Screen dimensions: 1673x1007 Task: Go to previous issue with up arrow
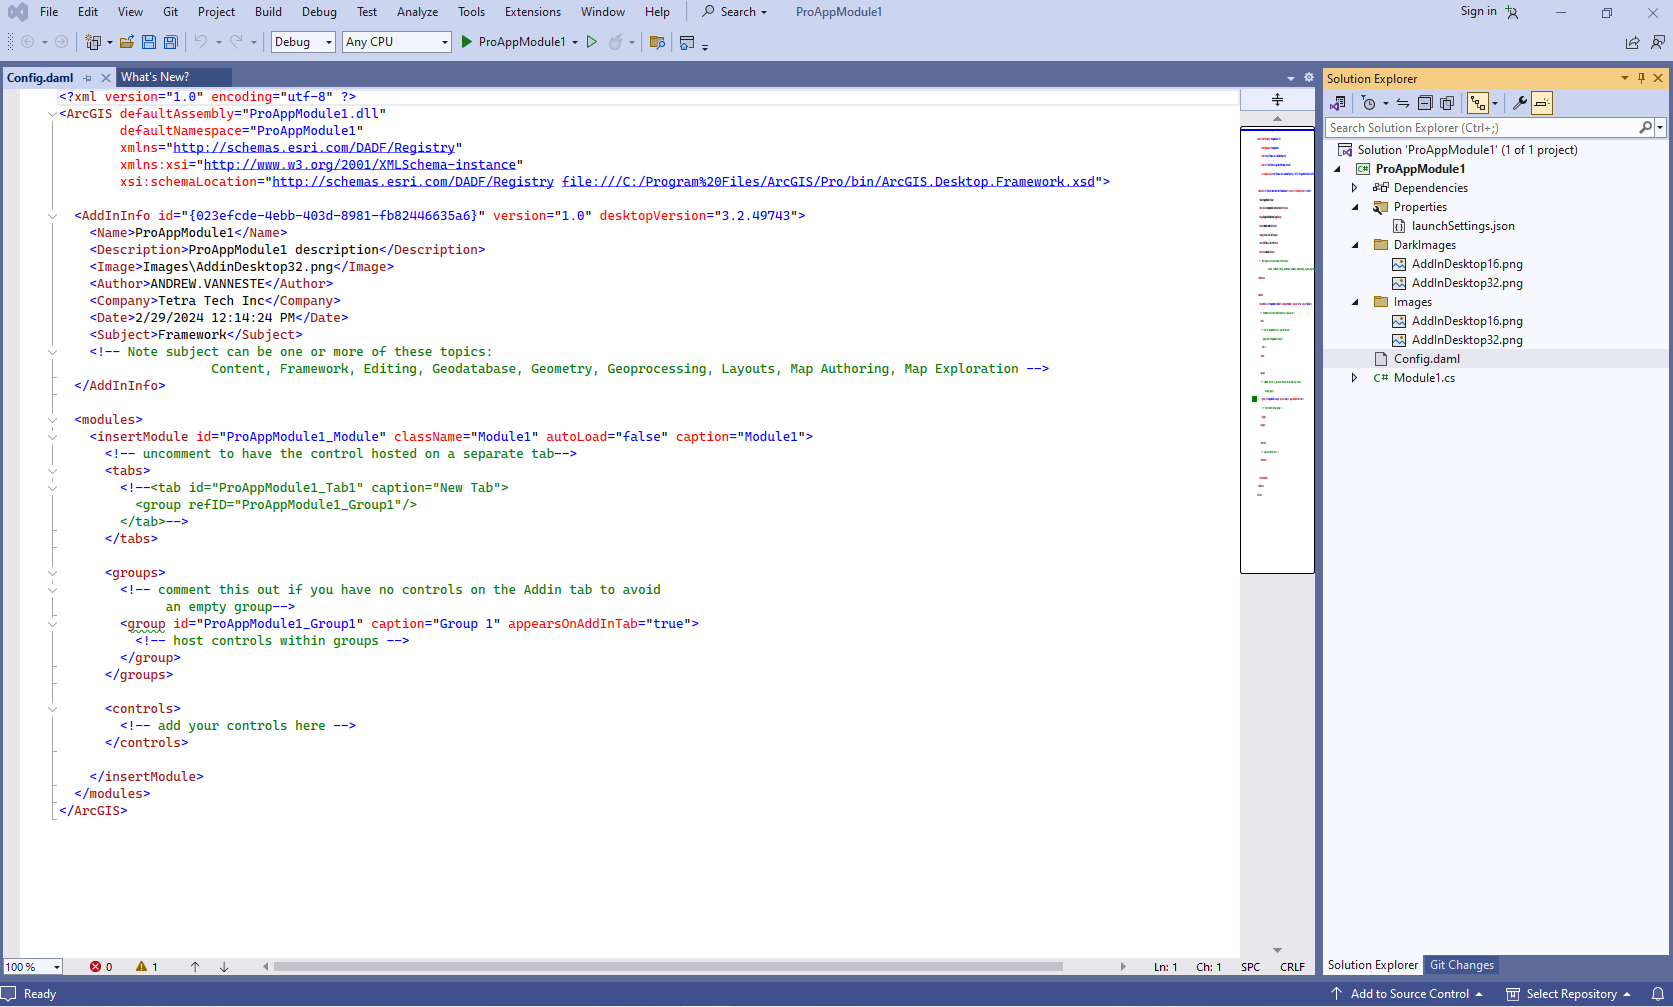coord(195,967)
